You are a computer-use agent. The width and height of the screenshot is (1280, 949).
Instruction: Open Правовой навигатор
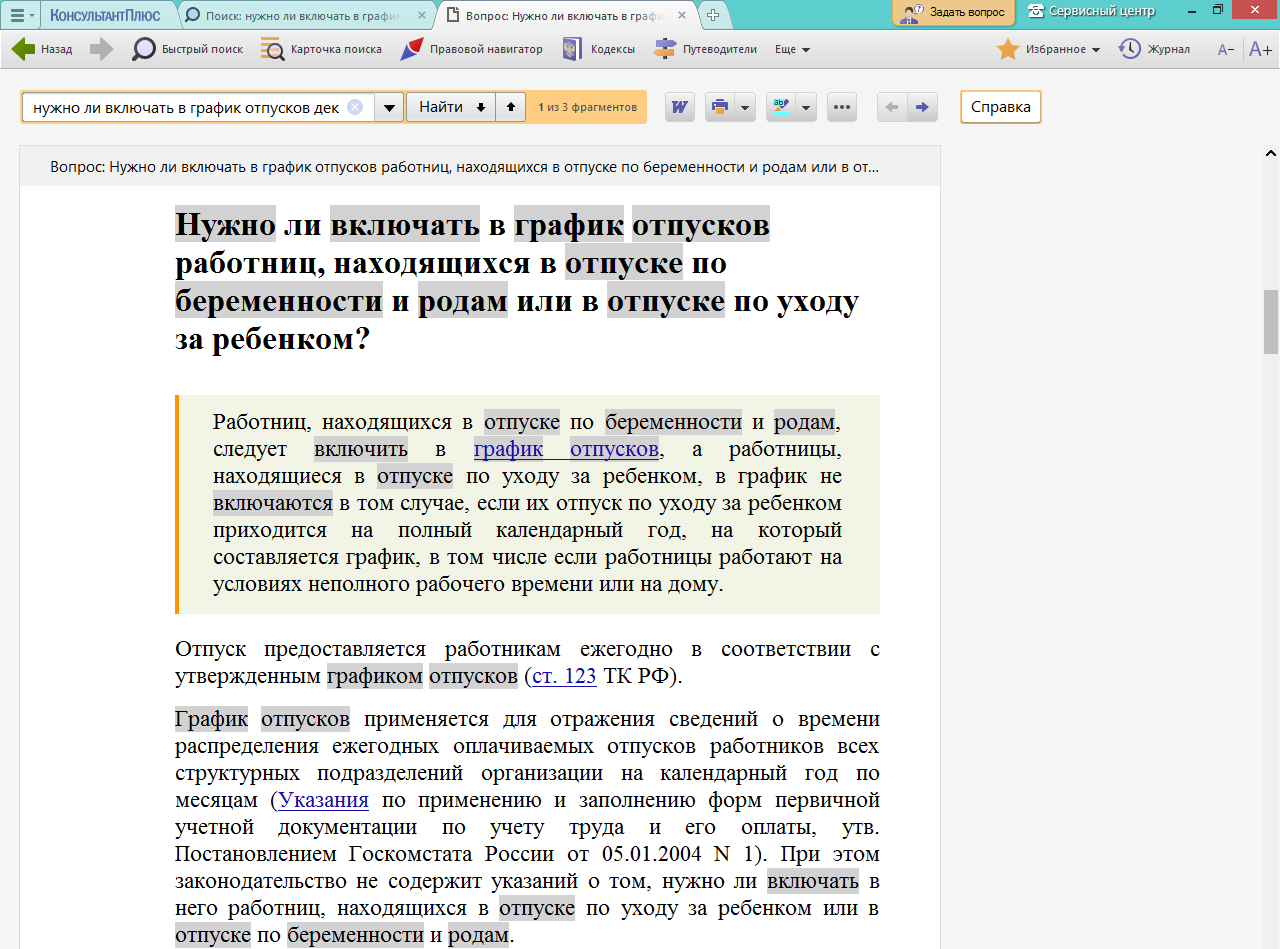pos(471,49)
